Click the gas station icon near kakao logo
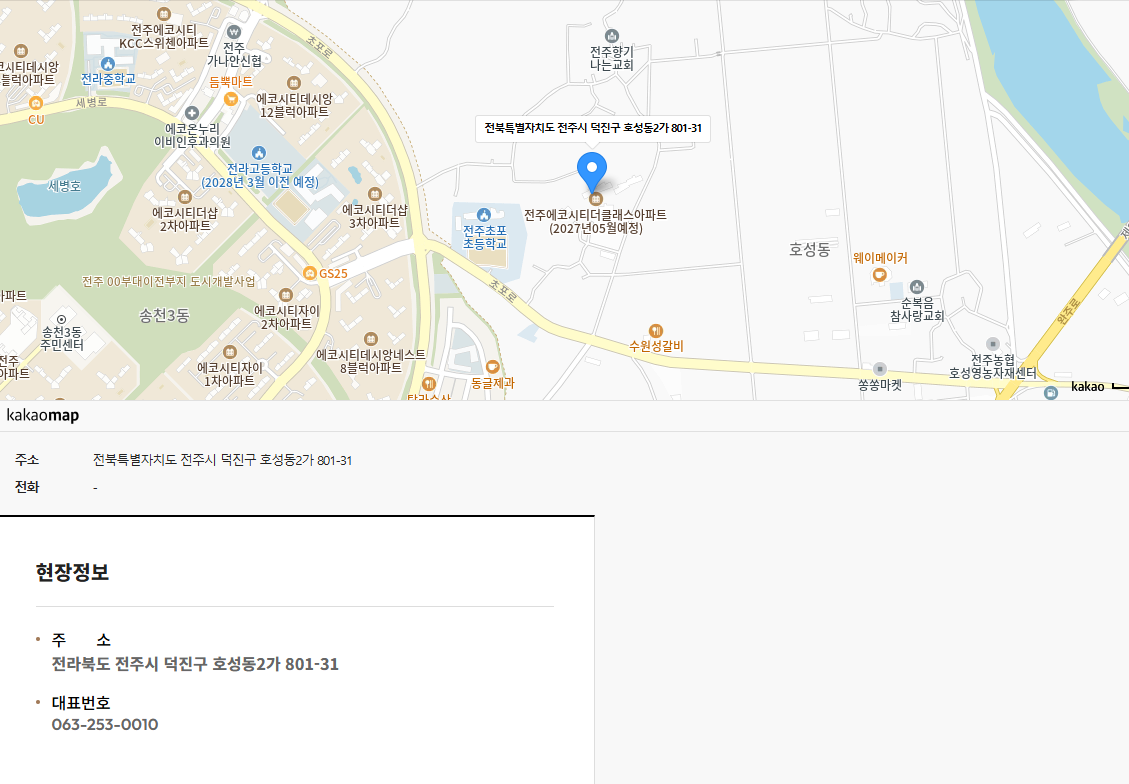The width and height of the screenshot is (1129, 784). pyautogui.click(x=1051, y=392)
